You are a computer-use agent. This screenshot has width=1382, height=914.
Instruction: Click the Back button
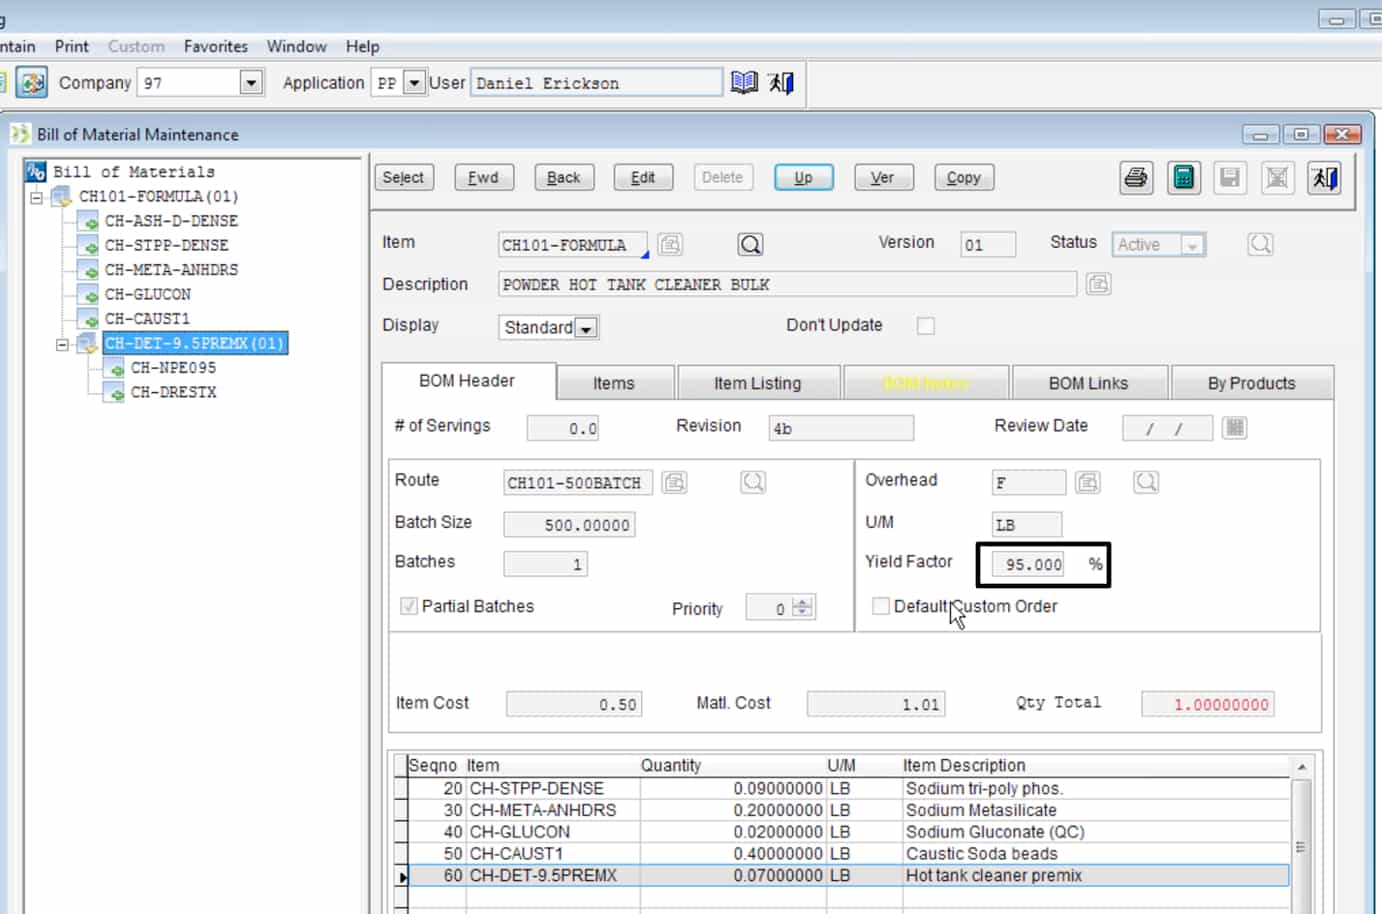[564, 177]
